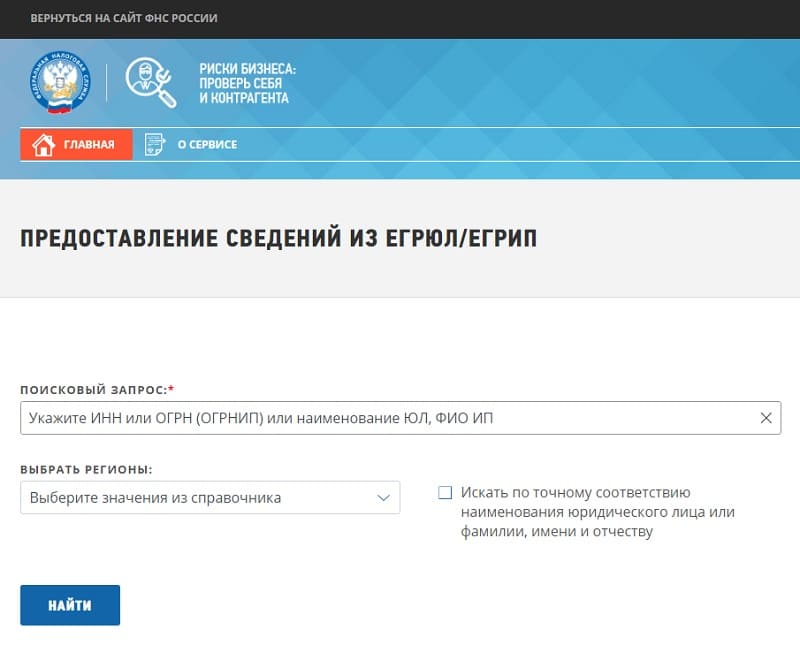The width and height of the screenshot is (800, 660).
Task: Switch to the ГЛАВНАЯ tab
Action: point(76,145)
